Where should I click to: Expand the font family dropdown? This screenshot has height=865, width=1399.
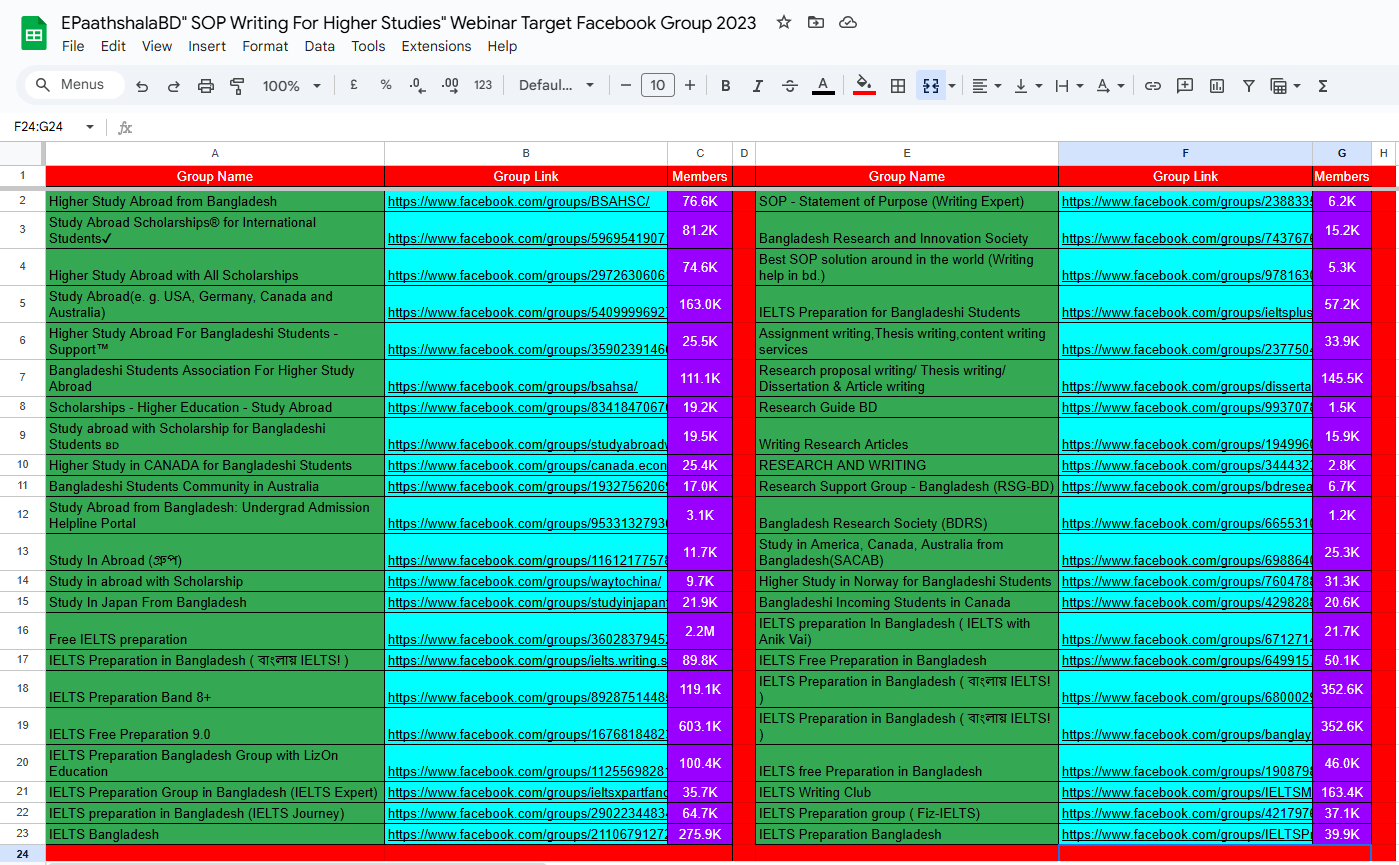point(557,86)
